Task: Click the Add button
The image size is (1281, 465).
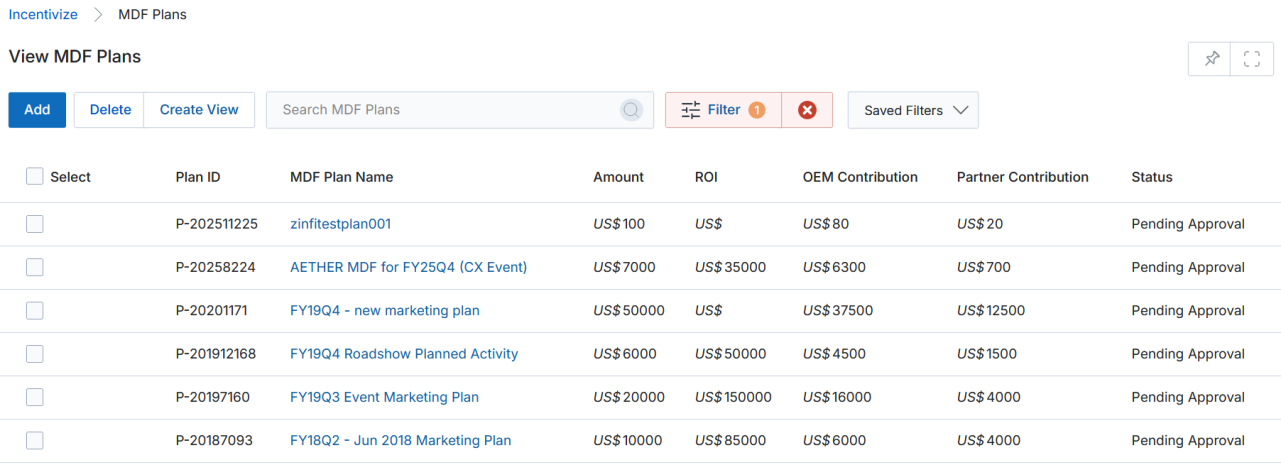Action: click(x=37, y=110)
